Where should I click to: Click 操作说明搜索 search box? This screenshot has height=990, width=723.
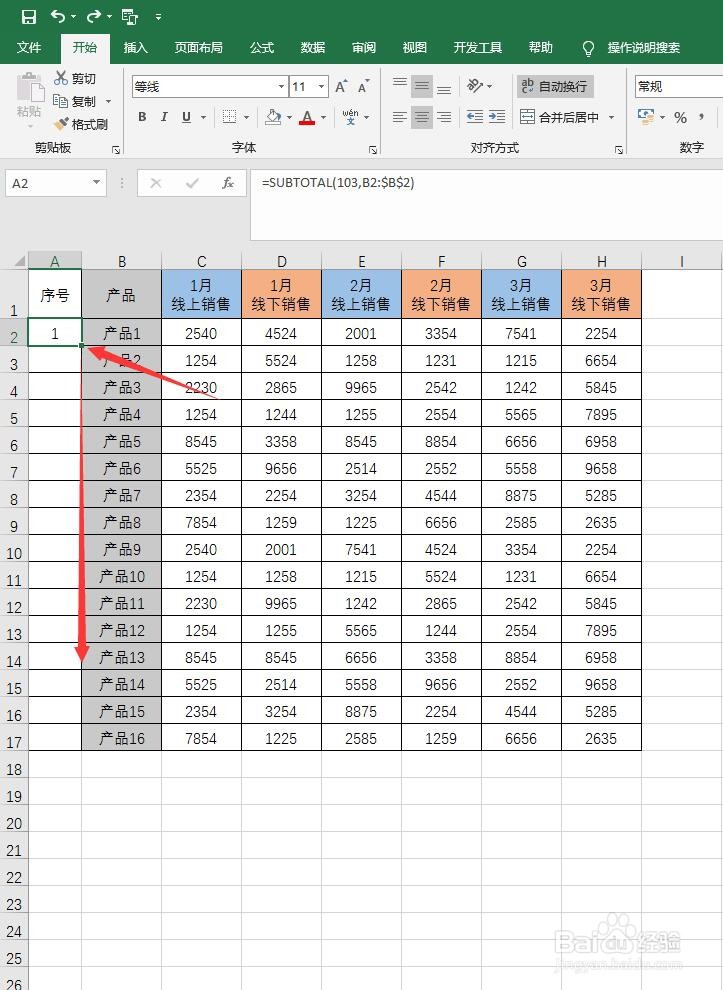(643, 48)
